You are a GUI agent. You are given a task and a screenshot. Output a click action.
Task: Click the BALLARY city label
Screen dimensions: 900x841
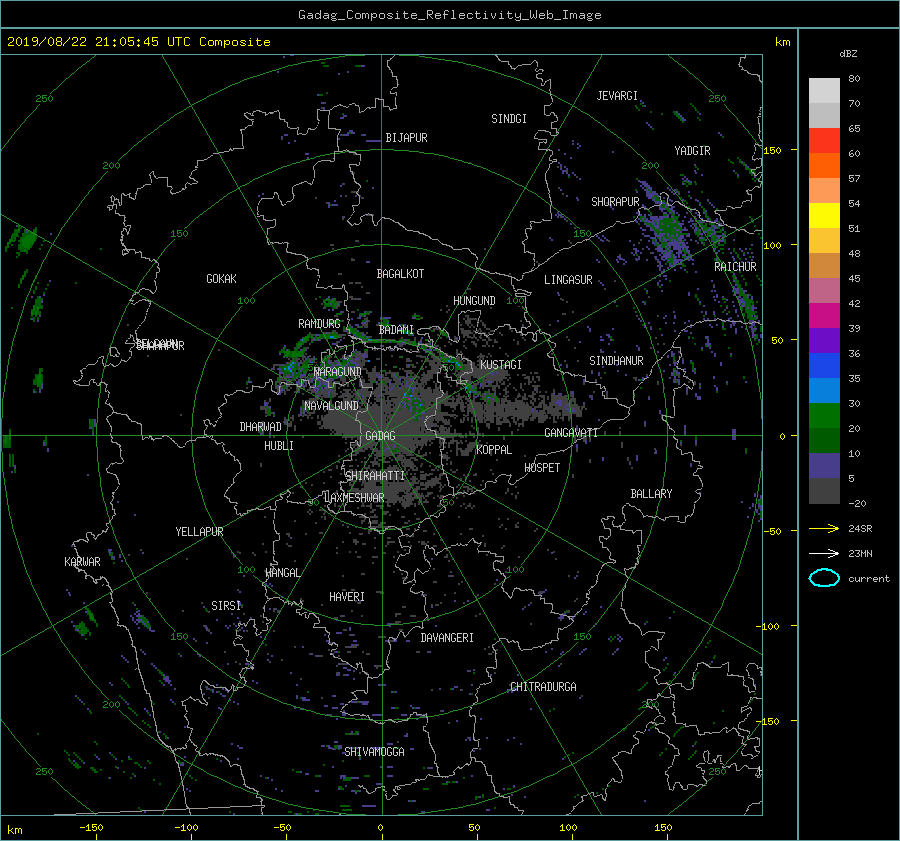(x=651, y=494)
